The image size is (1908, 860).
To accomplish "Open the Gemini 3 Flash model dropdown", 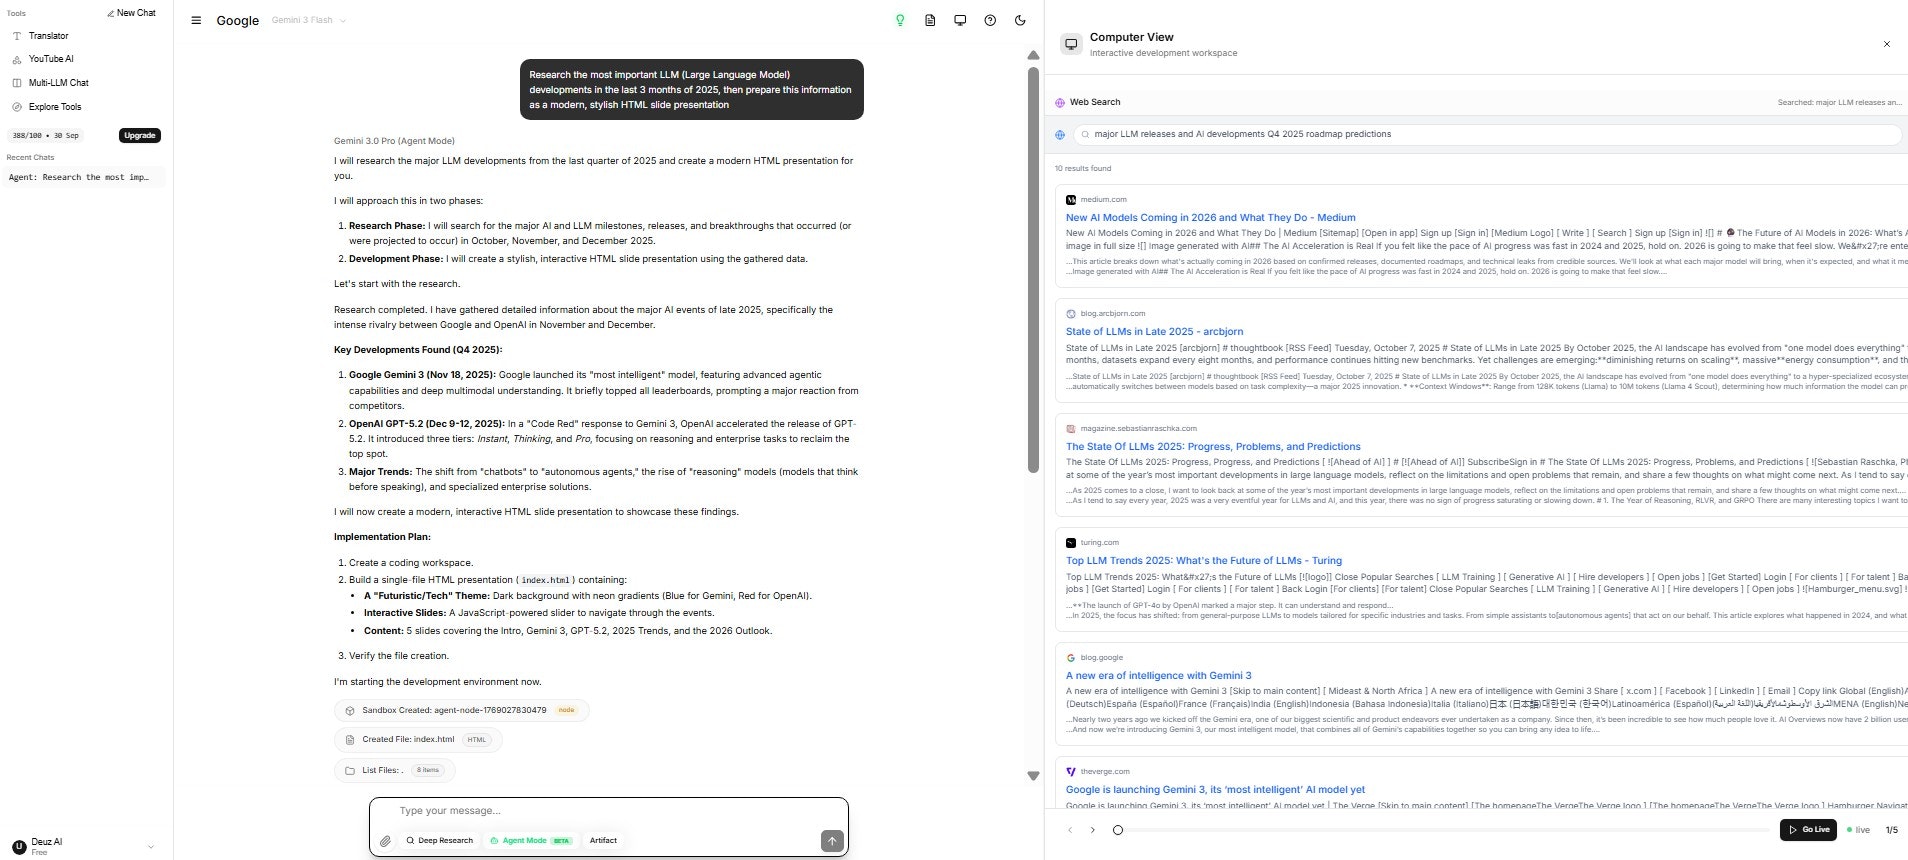I will pos(309,20).
